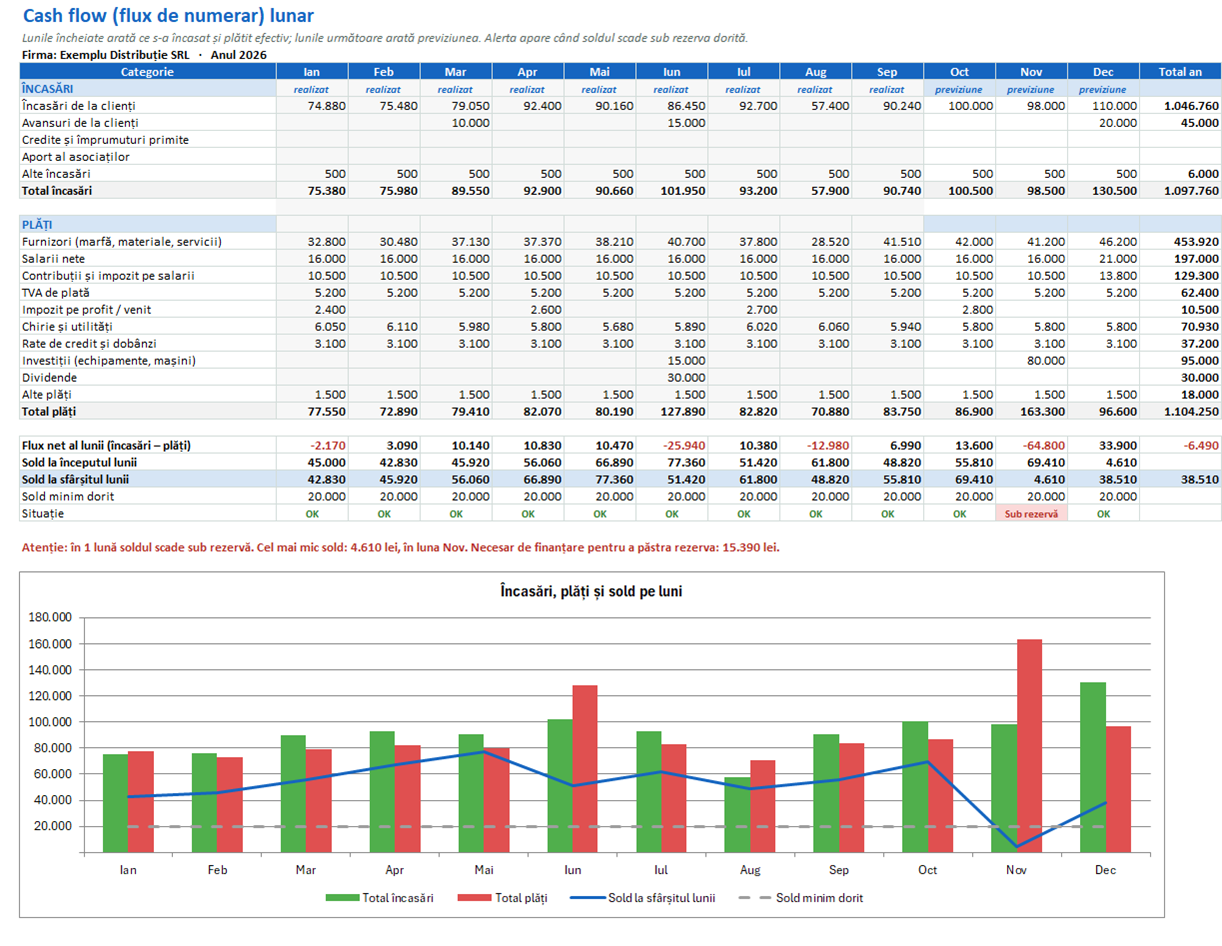Click the "Sold la începutul lunii" row label
Image resolution: width=1222 pixels, height=946 pixels.
[x=79, y=462]
